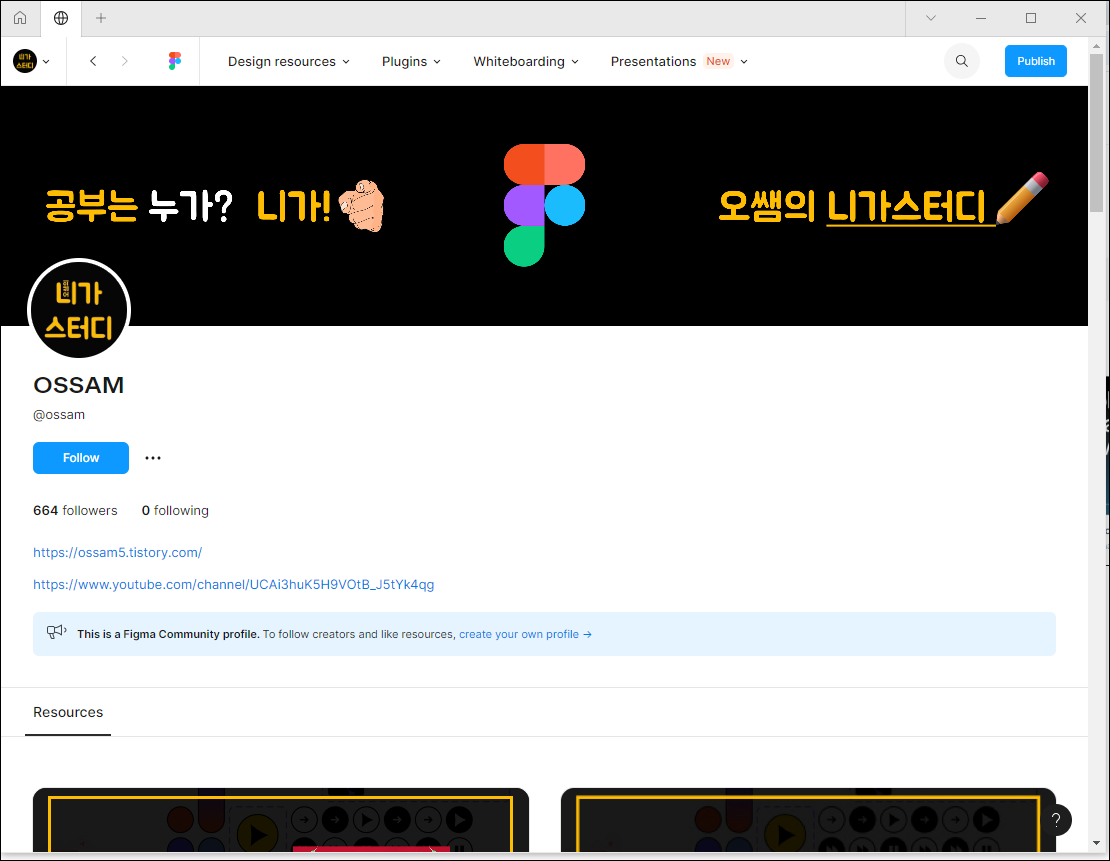This screenshot has width=1110, height=861.
Task: Open a new tab with plus icon
Action: click(101, 18)
